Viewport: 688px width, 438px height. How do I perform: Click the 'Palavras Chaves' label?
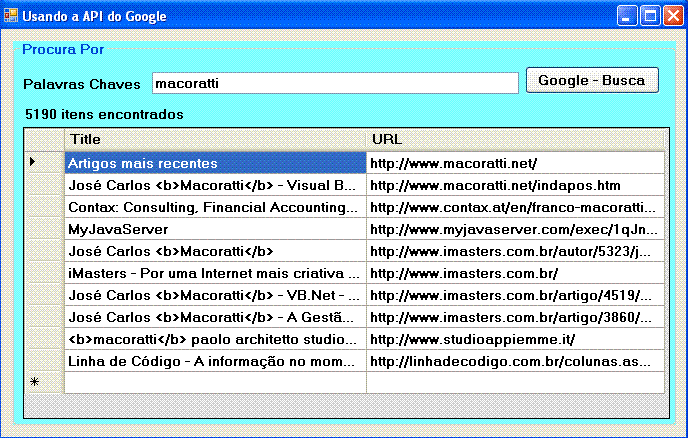click(82, 84)
